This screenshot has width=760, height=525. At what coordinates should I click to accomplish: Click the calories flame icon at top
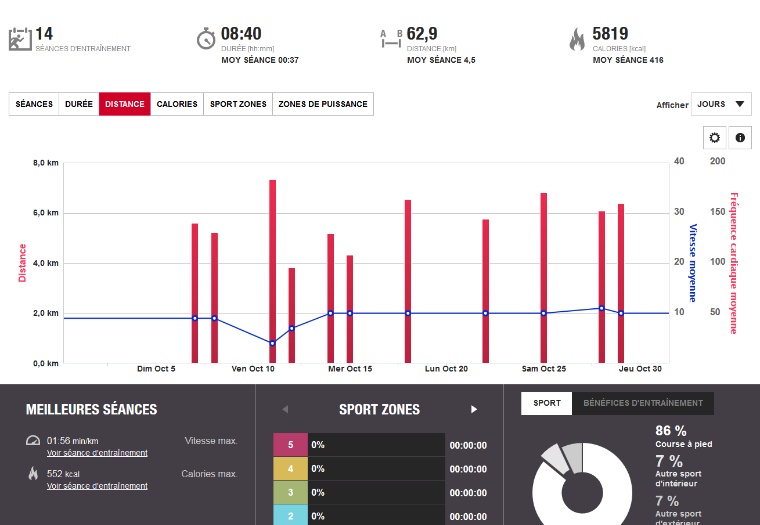pos(577,39)
